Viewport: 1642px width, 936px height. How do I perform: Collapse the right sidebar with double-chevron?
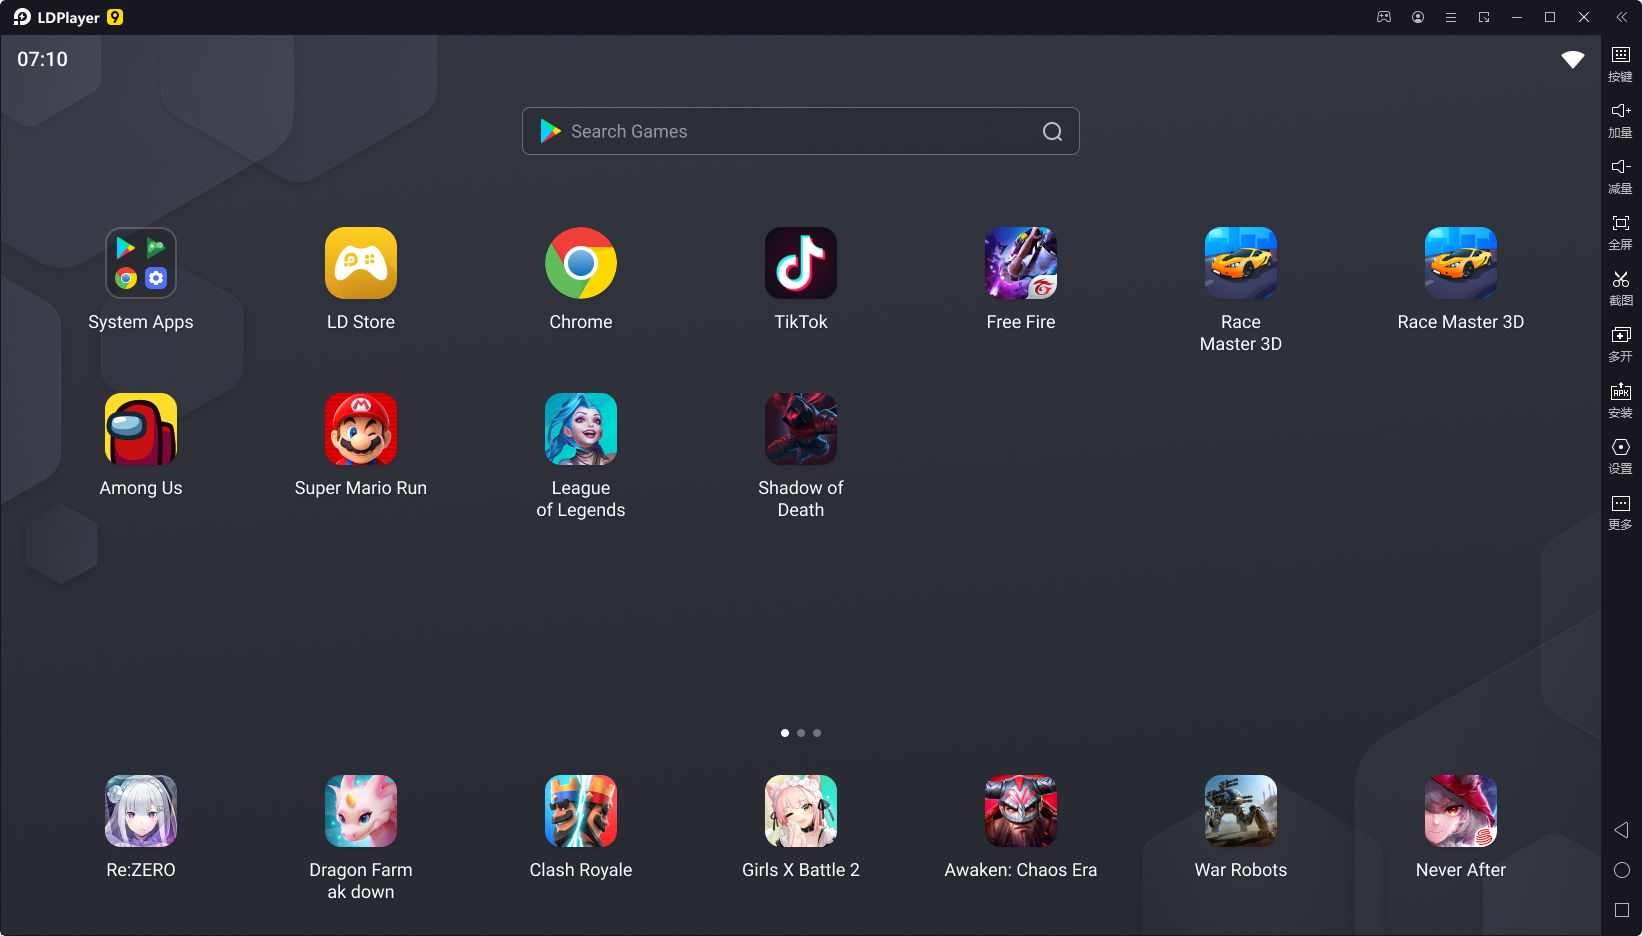[1621, 17]
